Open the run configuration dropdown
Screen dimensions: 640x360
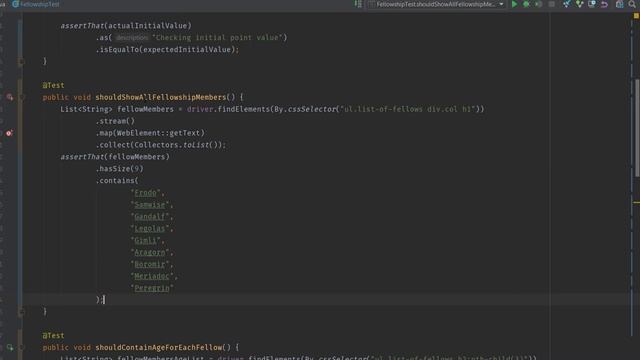point(437,4)
